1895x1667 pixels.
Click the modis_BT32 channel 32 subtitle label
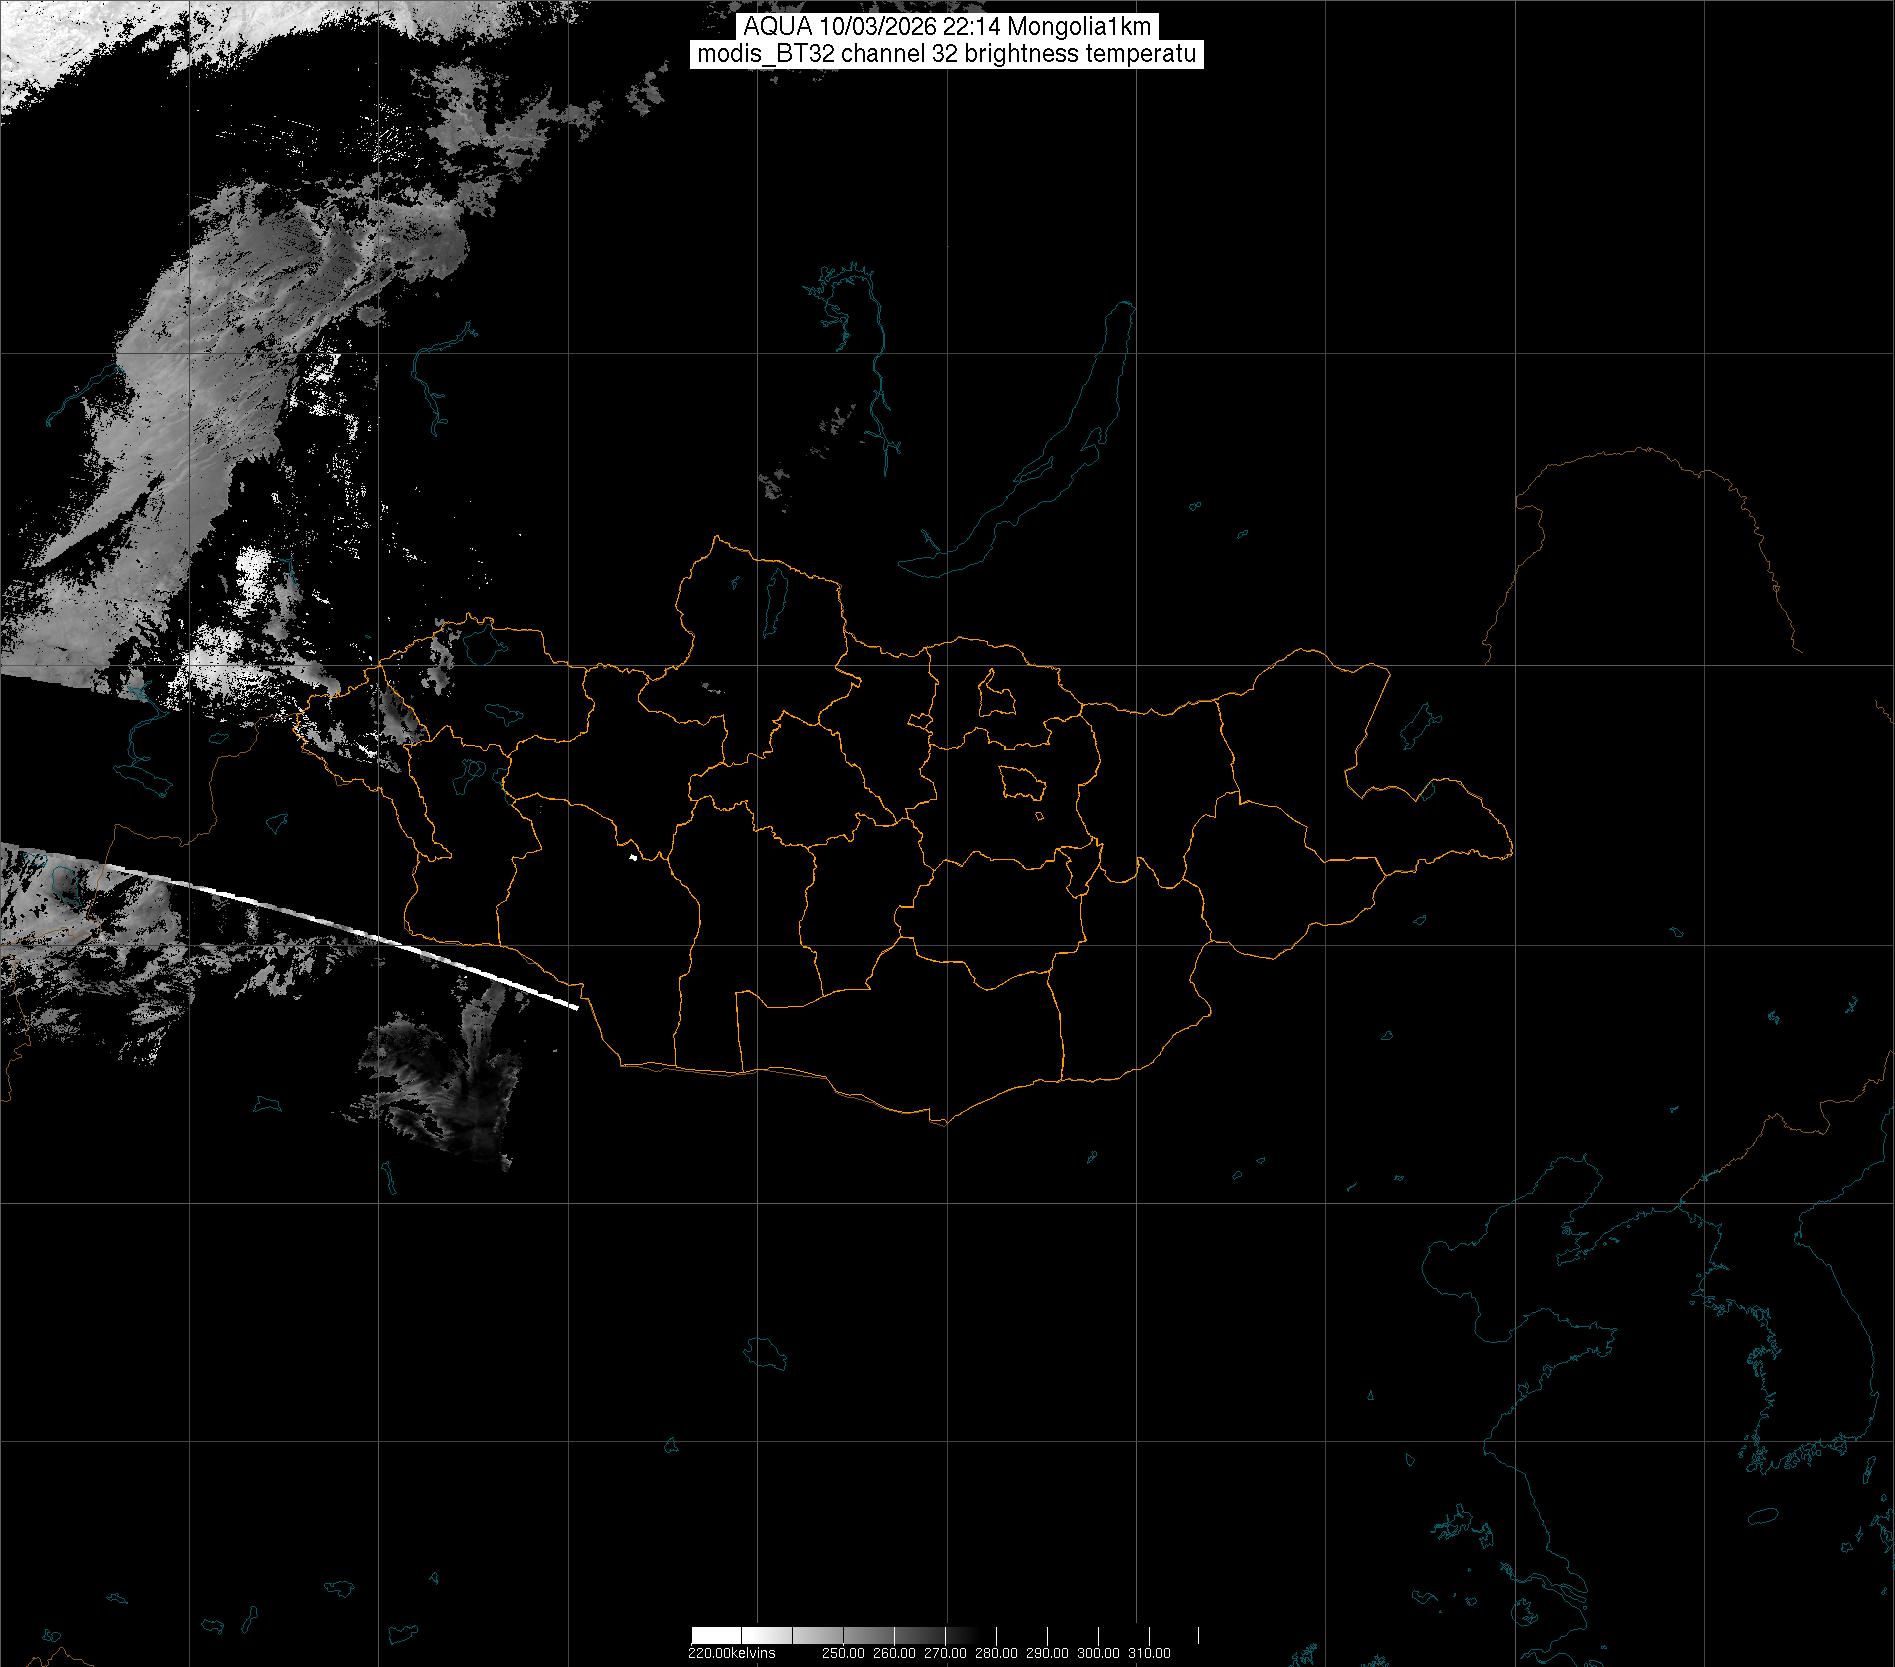[946, 54]
